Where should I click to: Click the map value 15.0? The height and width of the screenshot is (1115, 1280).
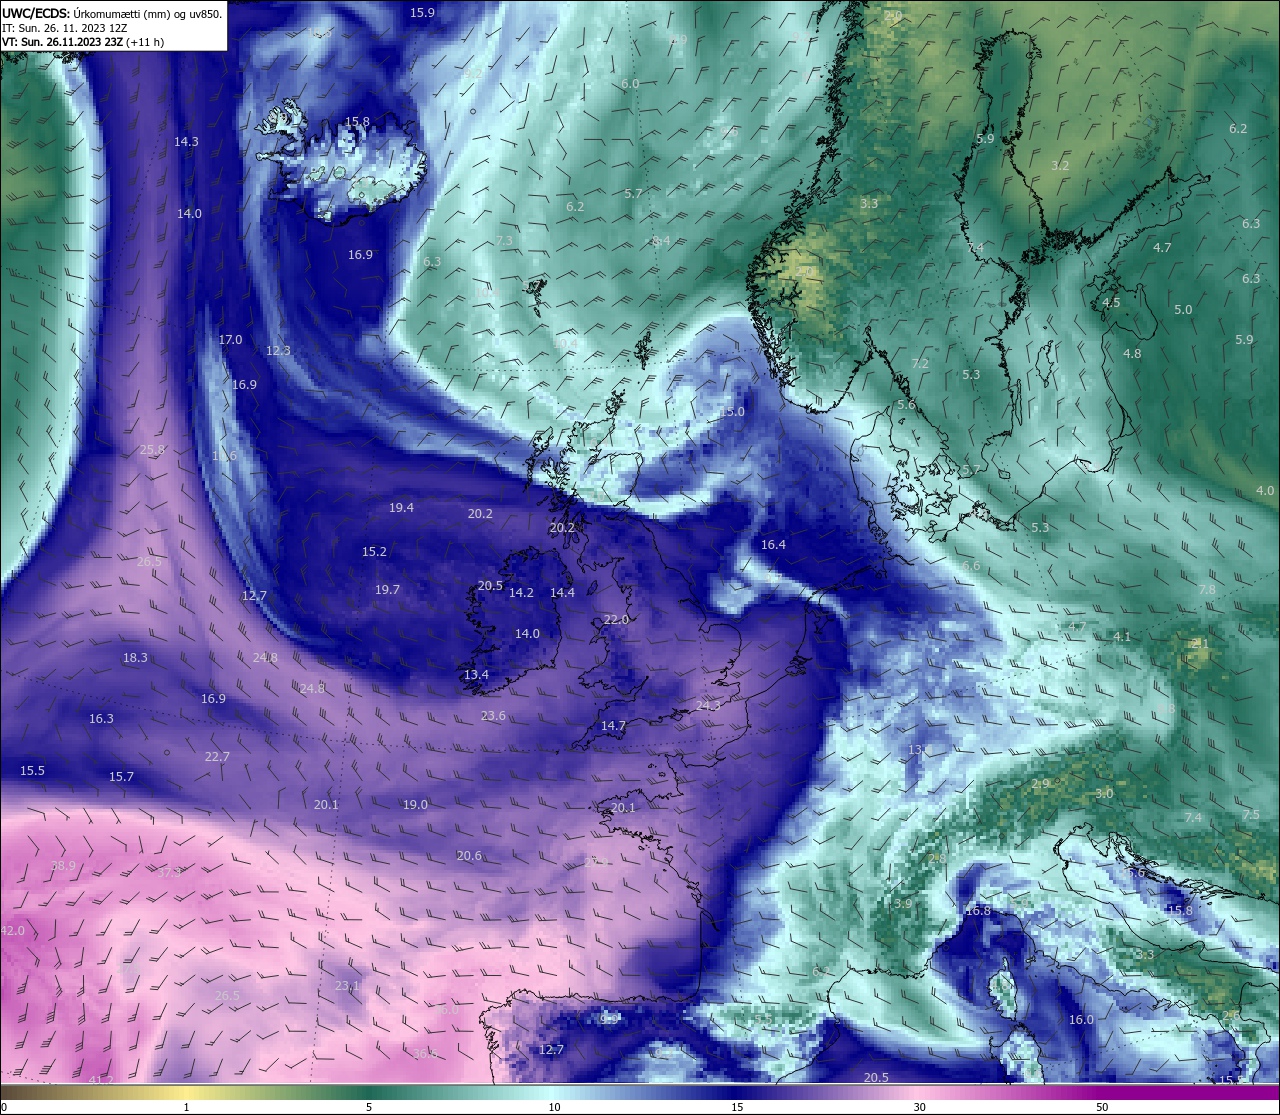[x=732, y=412]
